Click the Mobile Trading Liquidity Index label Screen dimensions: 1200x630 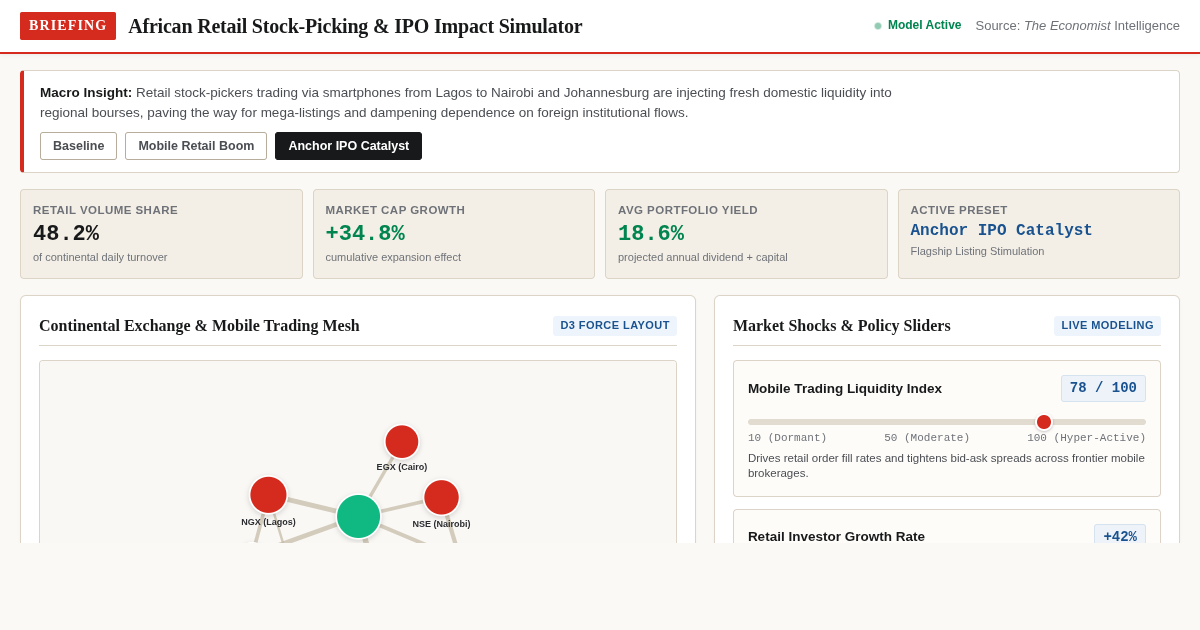(x=845, y=388)
